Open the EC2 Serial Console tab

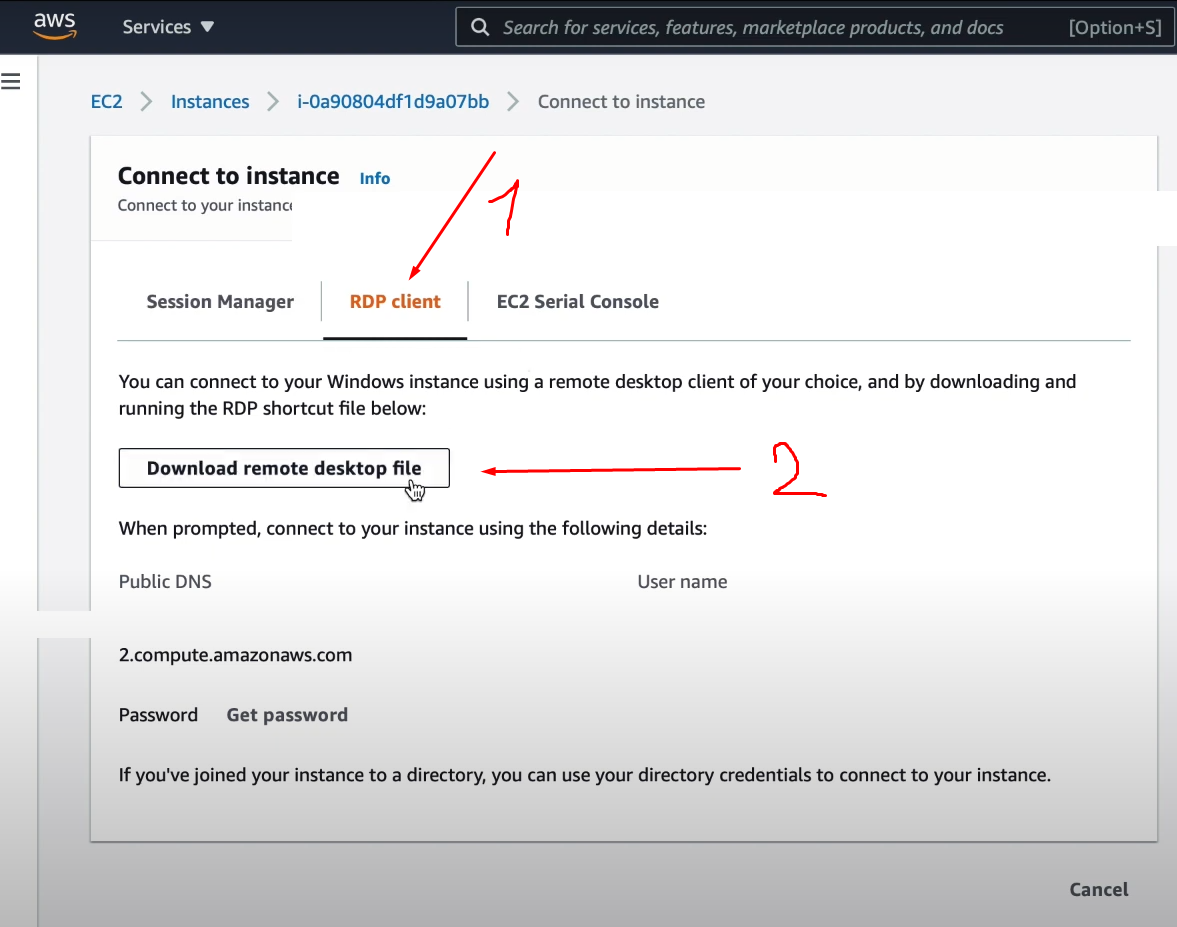click(x=577, y=301)
